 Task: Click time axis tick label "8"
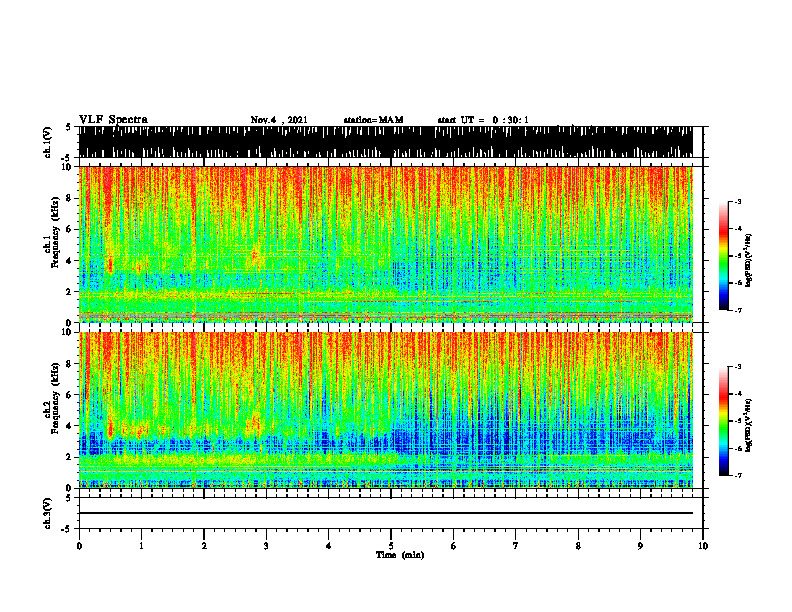(578, 546)
